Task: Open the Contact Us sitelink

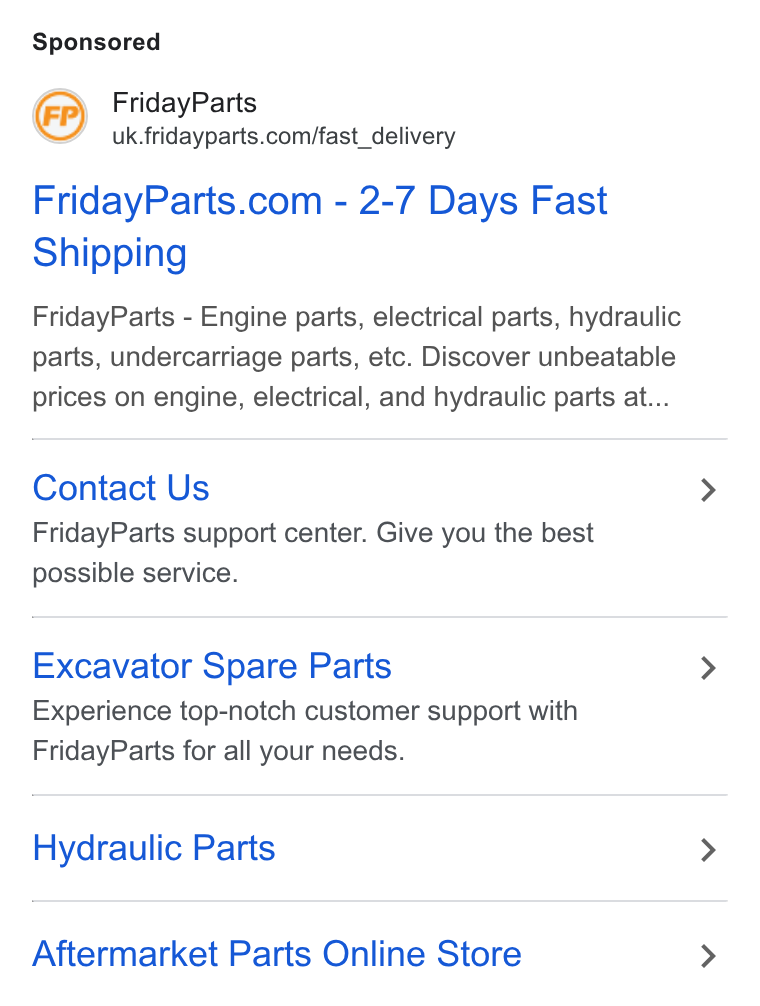Action: click(x=121, y=488)
